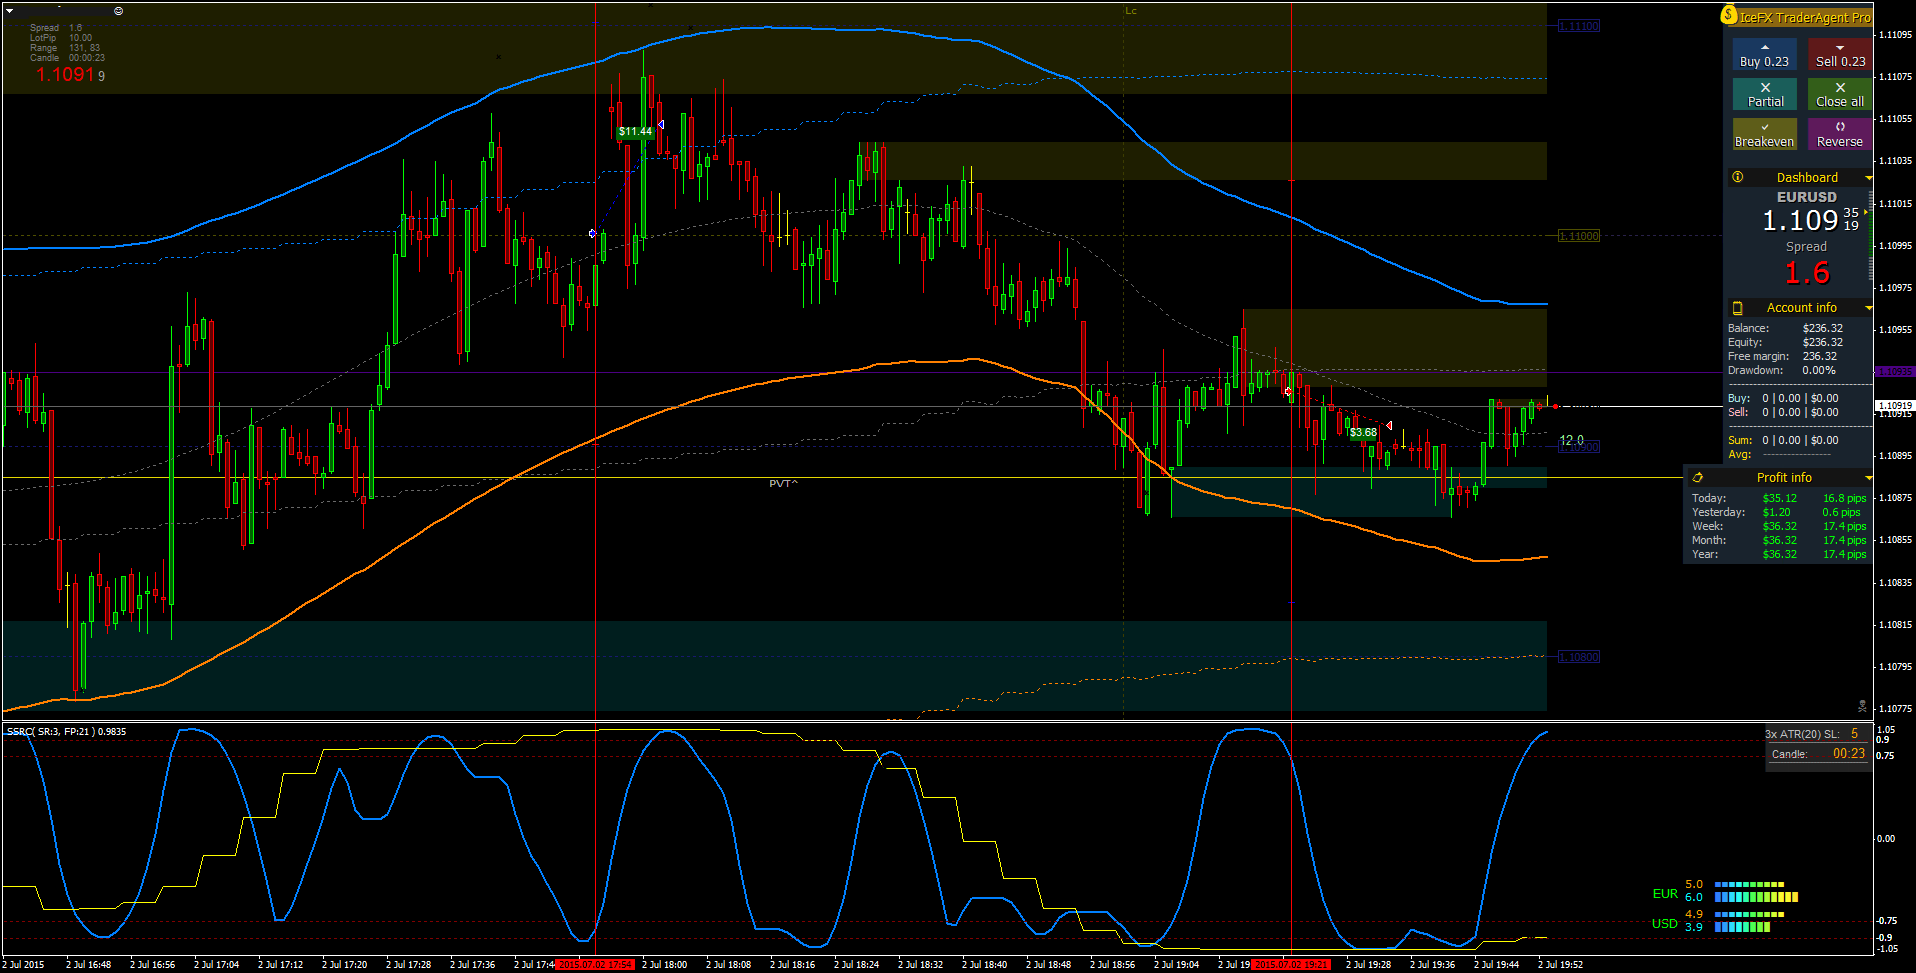Click the 1.11000 level price tag
Screen dimensions: 1916x973
click(x=1579, y=236)
